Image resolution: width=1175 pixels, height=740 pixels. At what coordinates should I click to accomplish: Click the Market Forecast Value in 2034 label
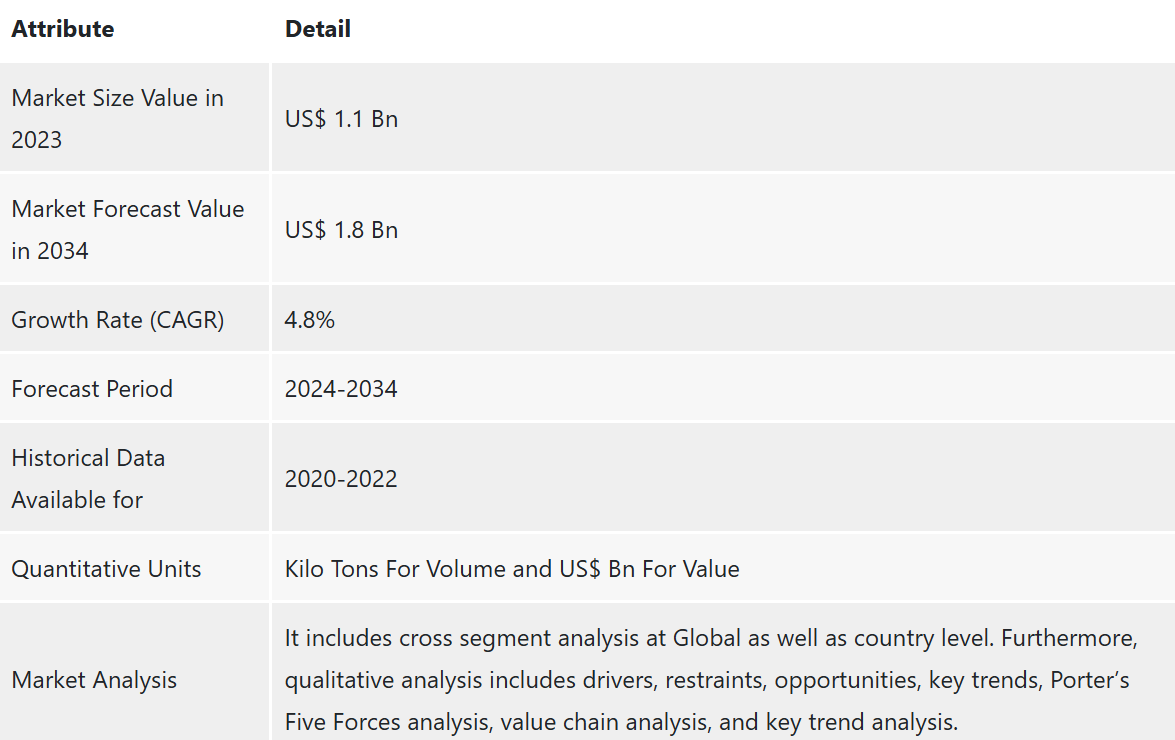click(127, 229)
